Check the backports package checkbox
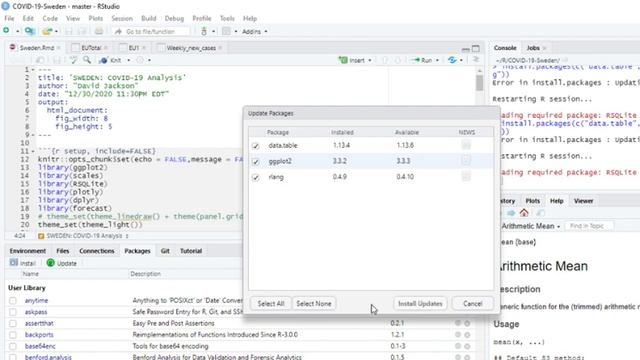Image resolution: width=640 pixels, height=360 pixels. pos(13,335)
